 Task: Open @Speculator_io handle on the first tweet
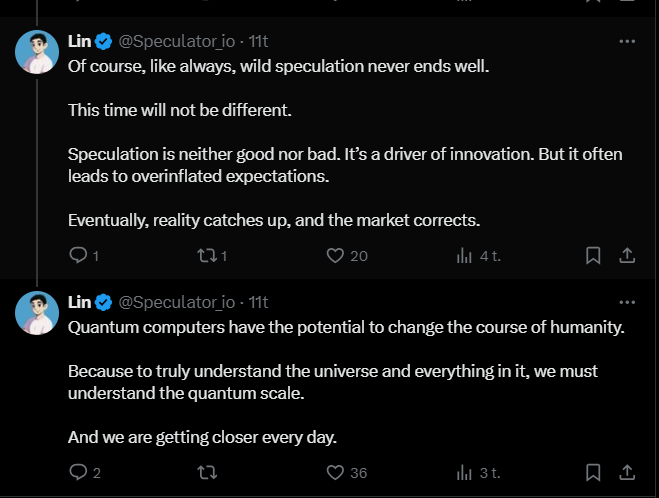(x=177, y=41)
